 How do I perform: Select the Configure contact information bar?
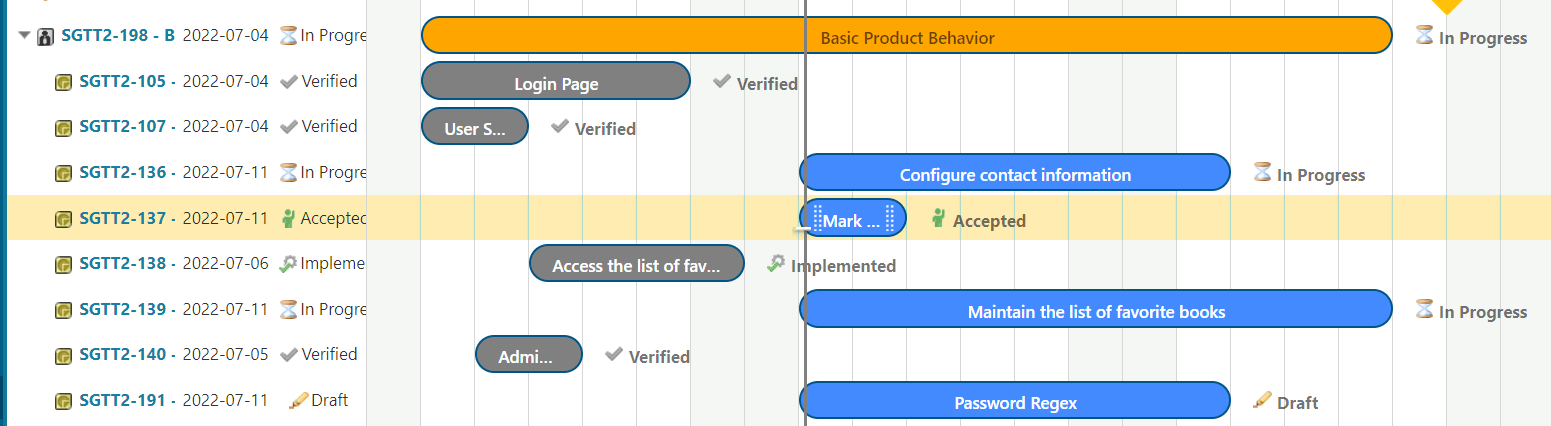1015,172
